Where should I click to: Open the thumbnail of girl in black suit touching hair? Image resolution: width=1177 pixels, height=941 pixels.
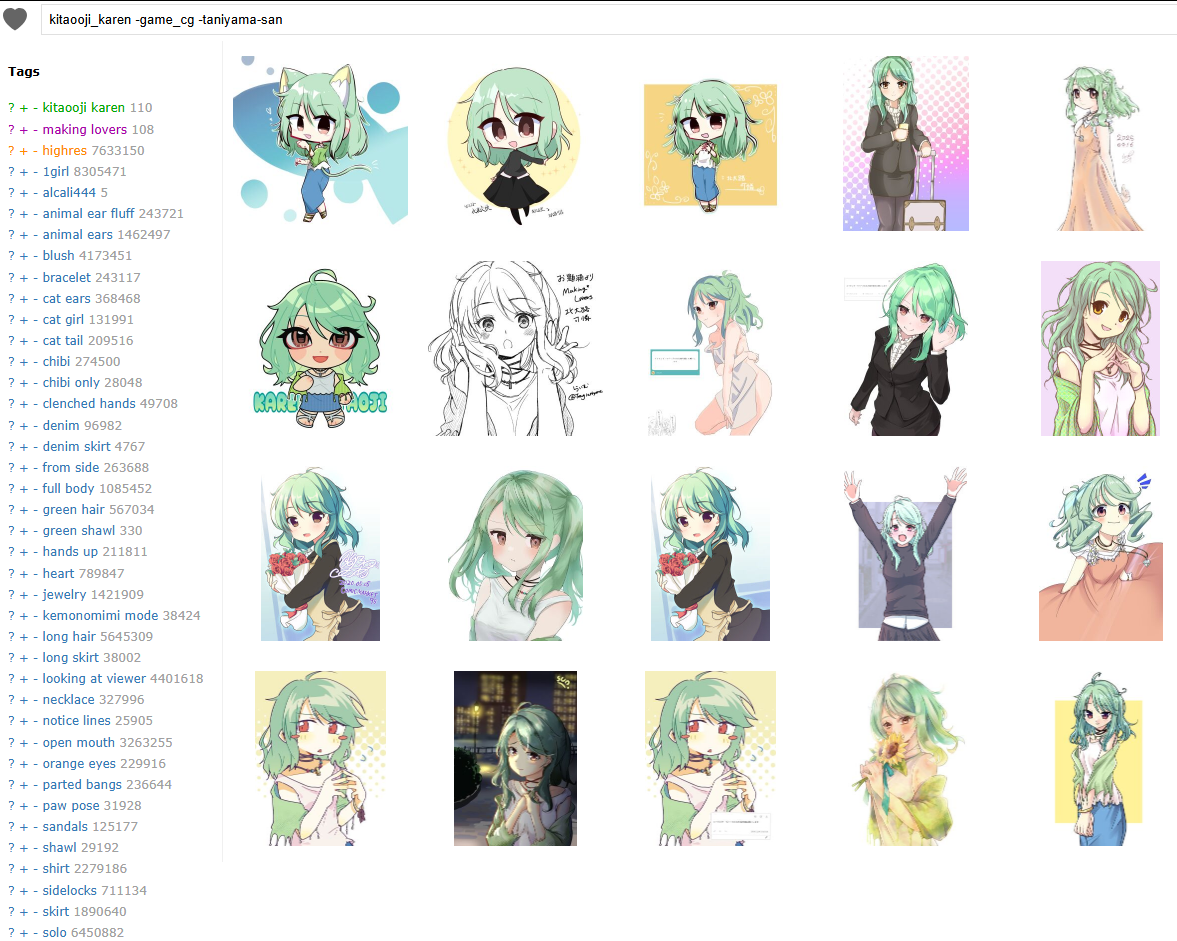tap(906, 348)
